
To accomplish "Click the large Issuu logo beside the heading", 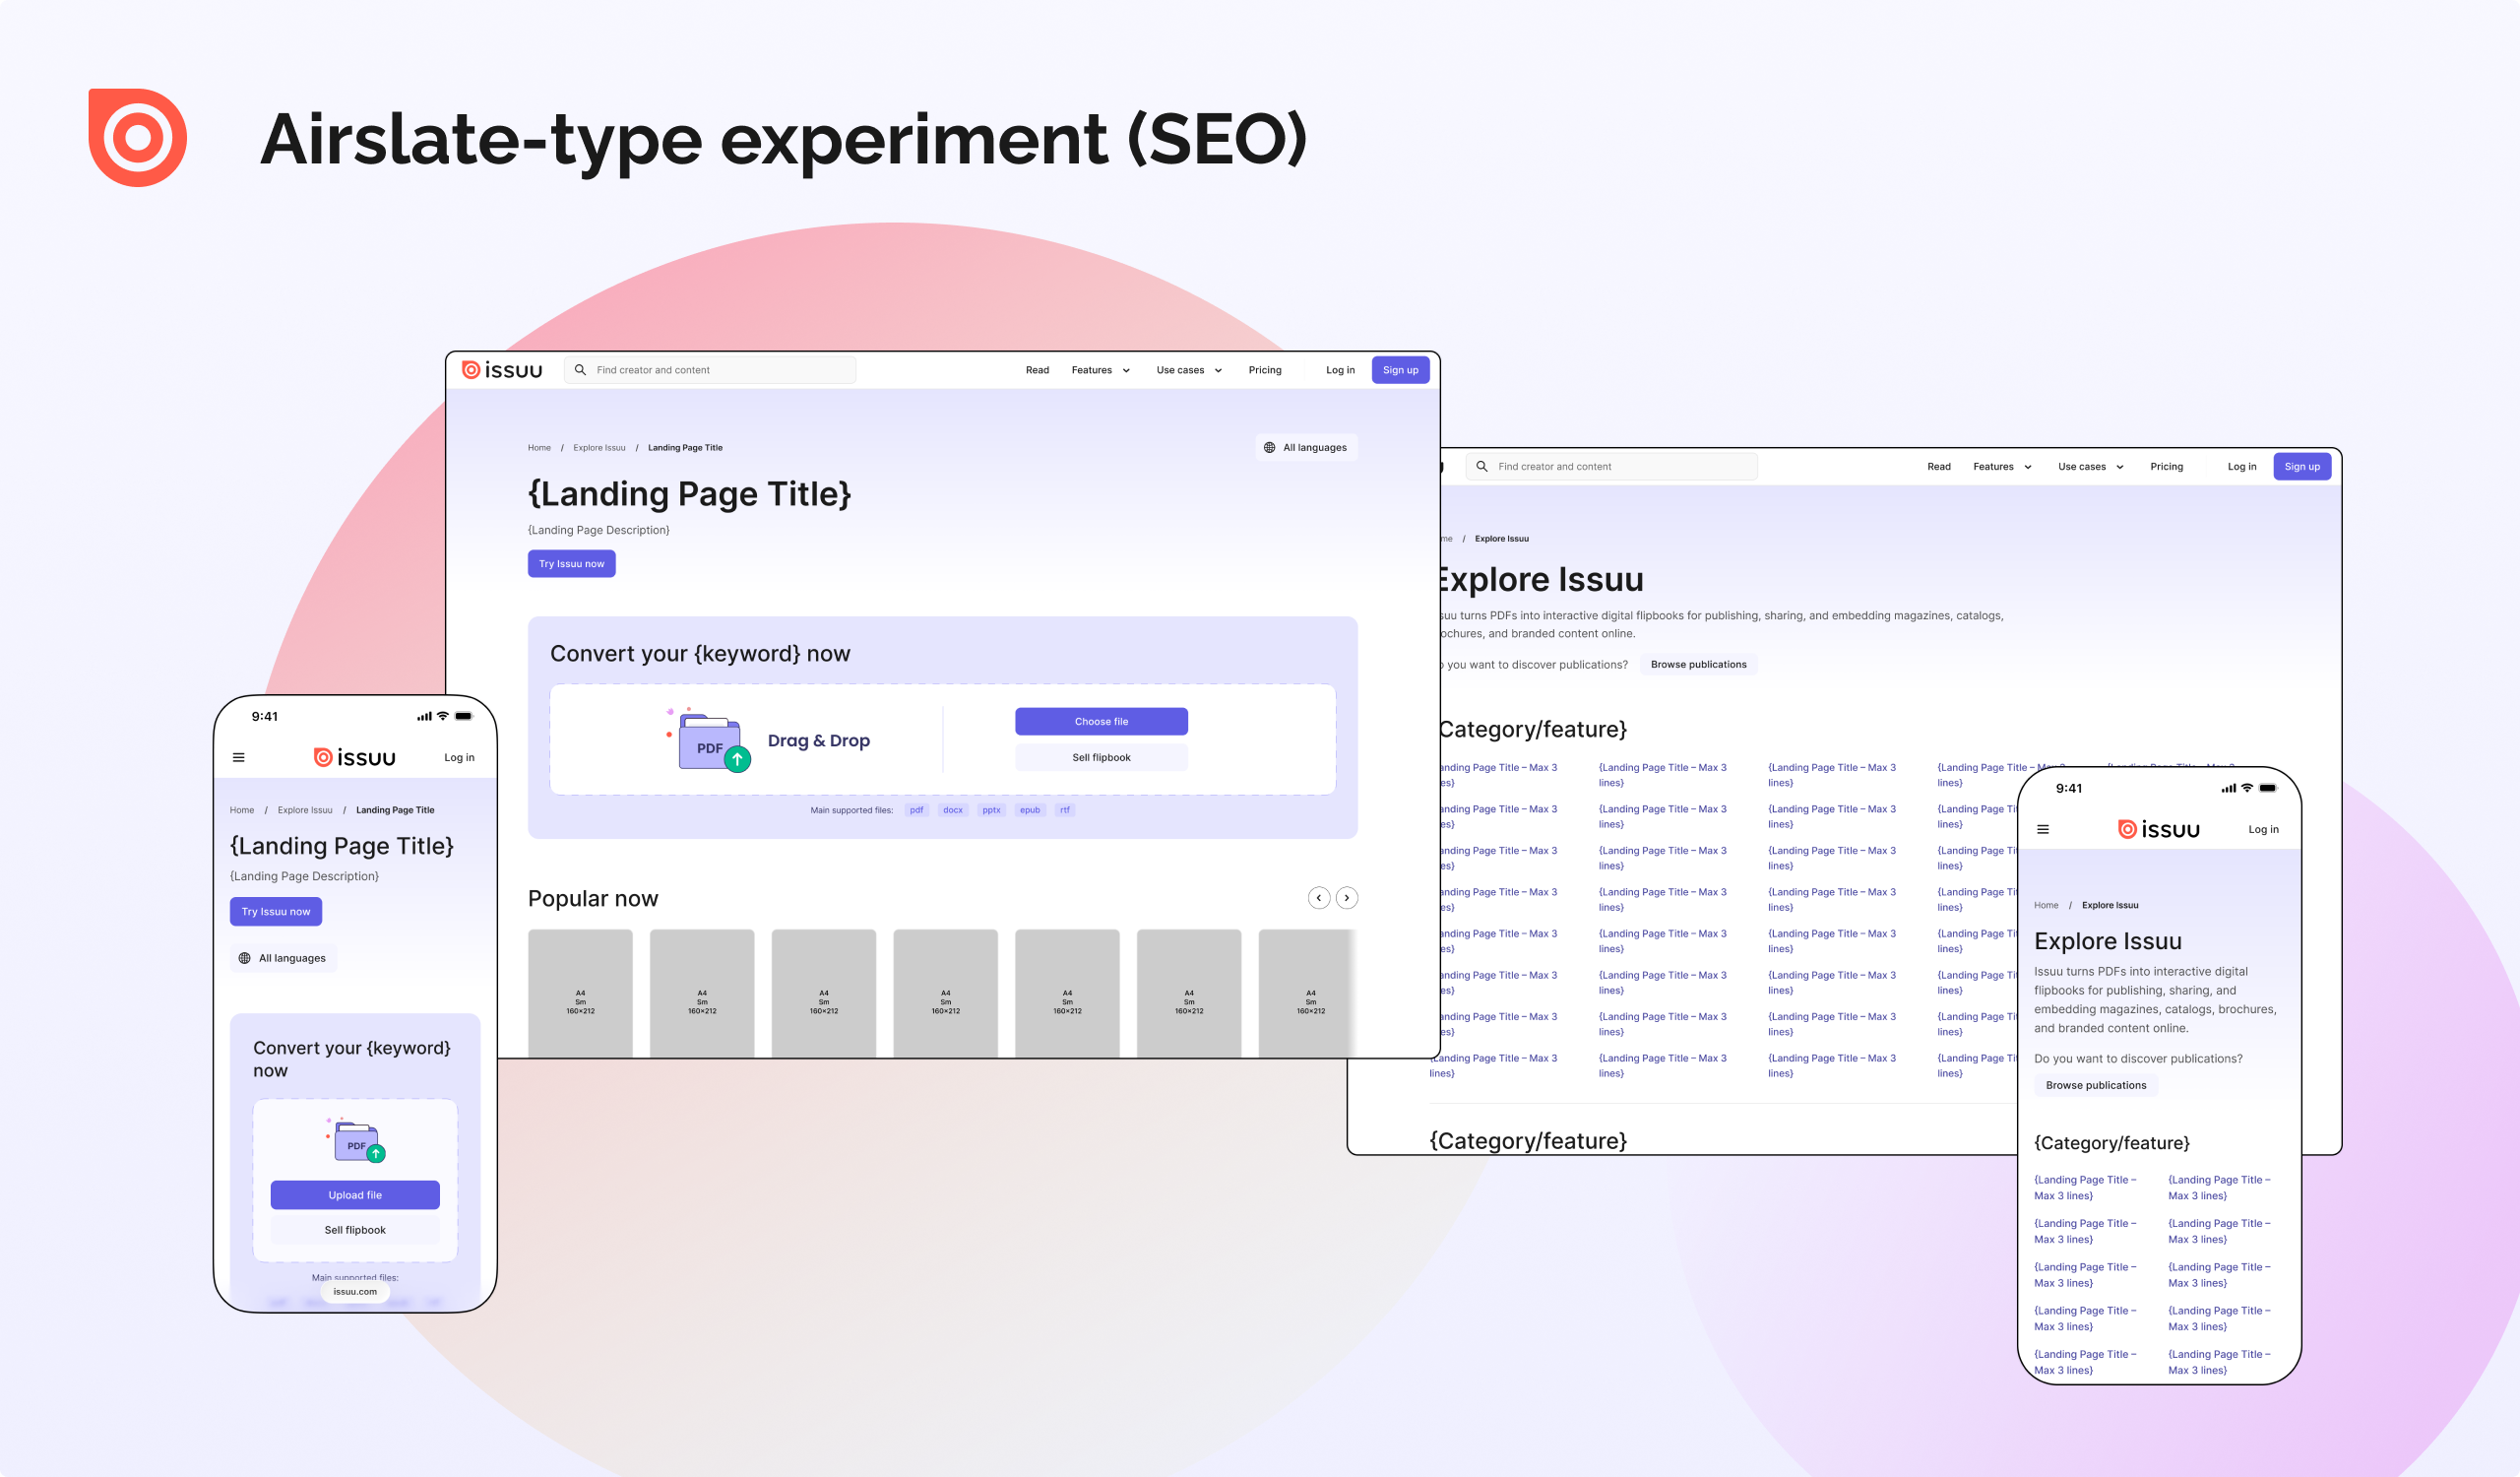I will pyautogui.click(x=138, y=138).
